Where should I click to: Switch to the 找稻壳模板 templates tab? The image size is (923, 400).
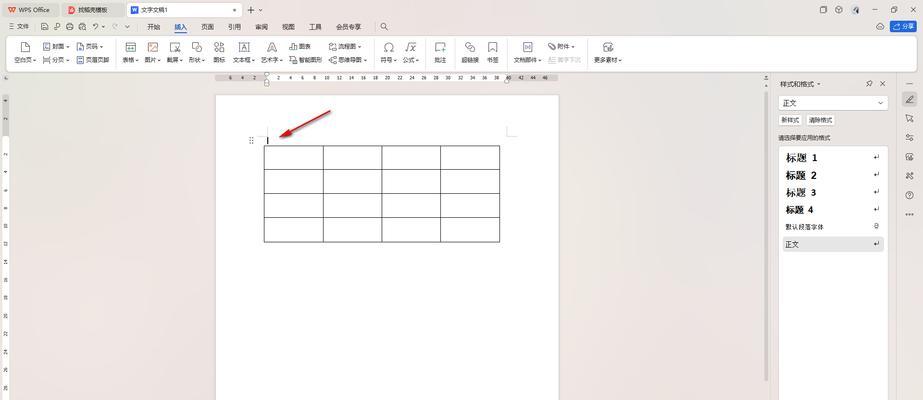click(x=93, y=10)
